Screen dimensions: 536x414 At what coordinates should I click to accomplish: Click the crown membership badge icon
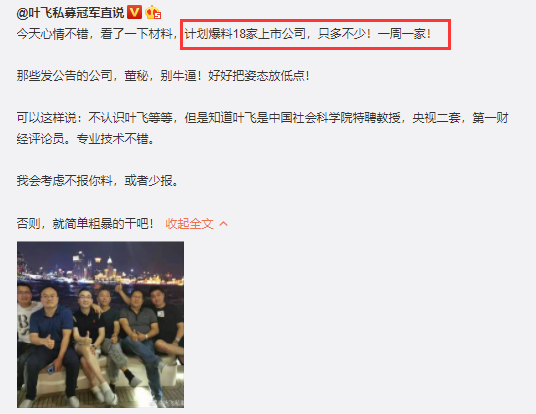click(153, 13)
